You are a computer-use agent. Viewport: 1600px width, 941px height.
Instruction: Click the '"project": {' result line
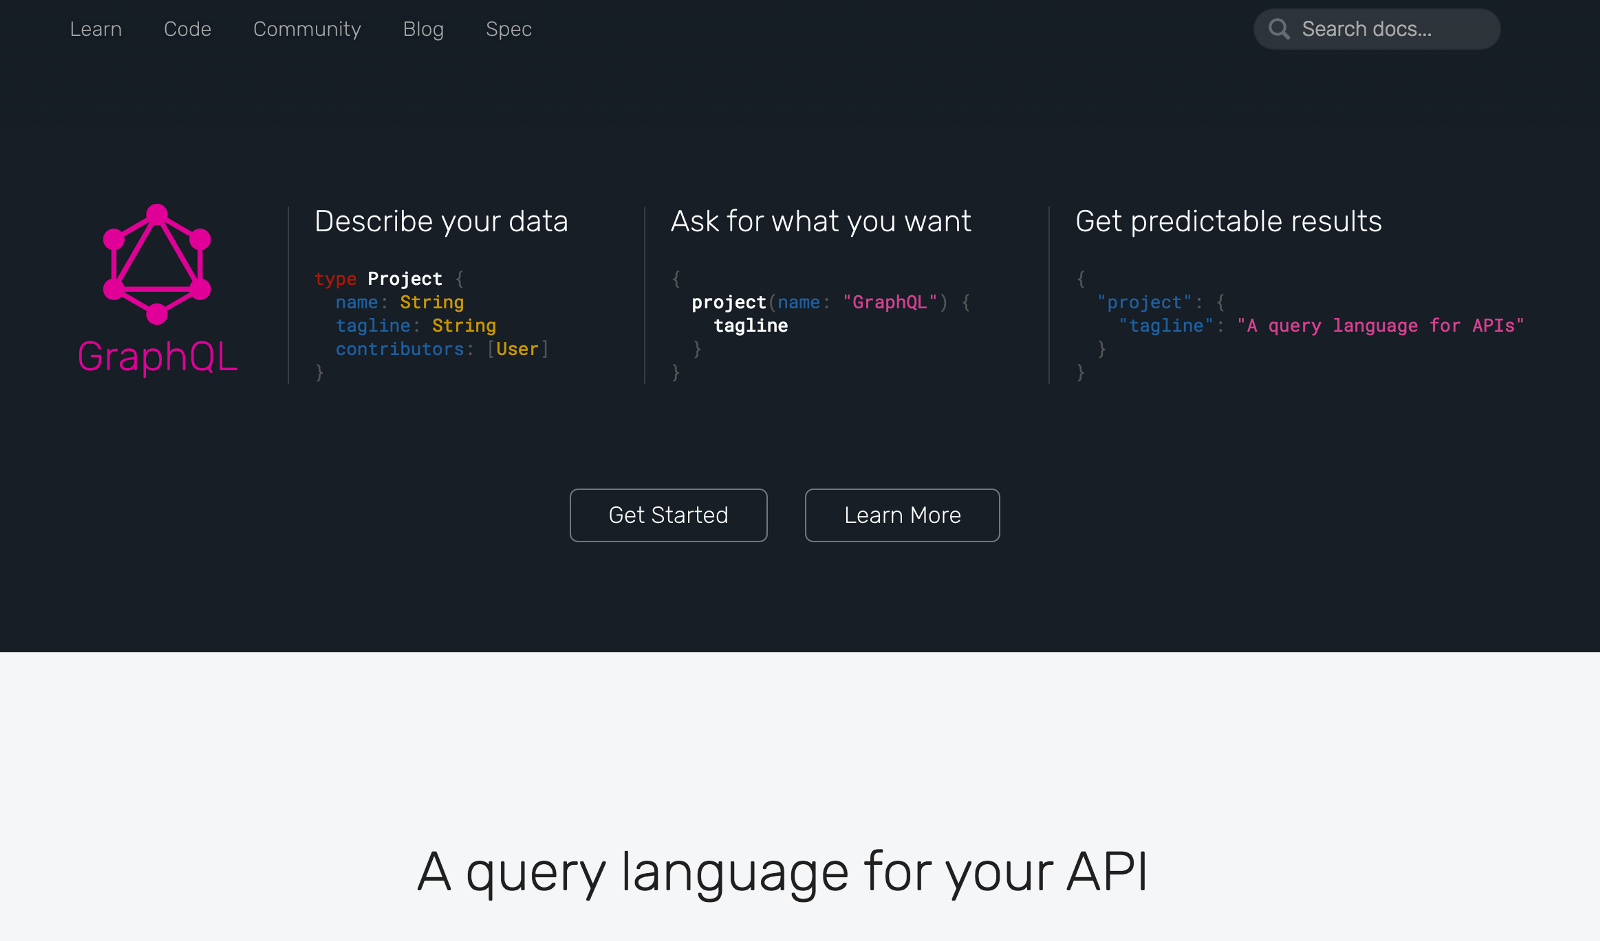point(1161,302)
